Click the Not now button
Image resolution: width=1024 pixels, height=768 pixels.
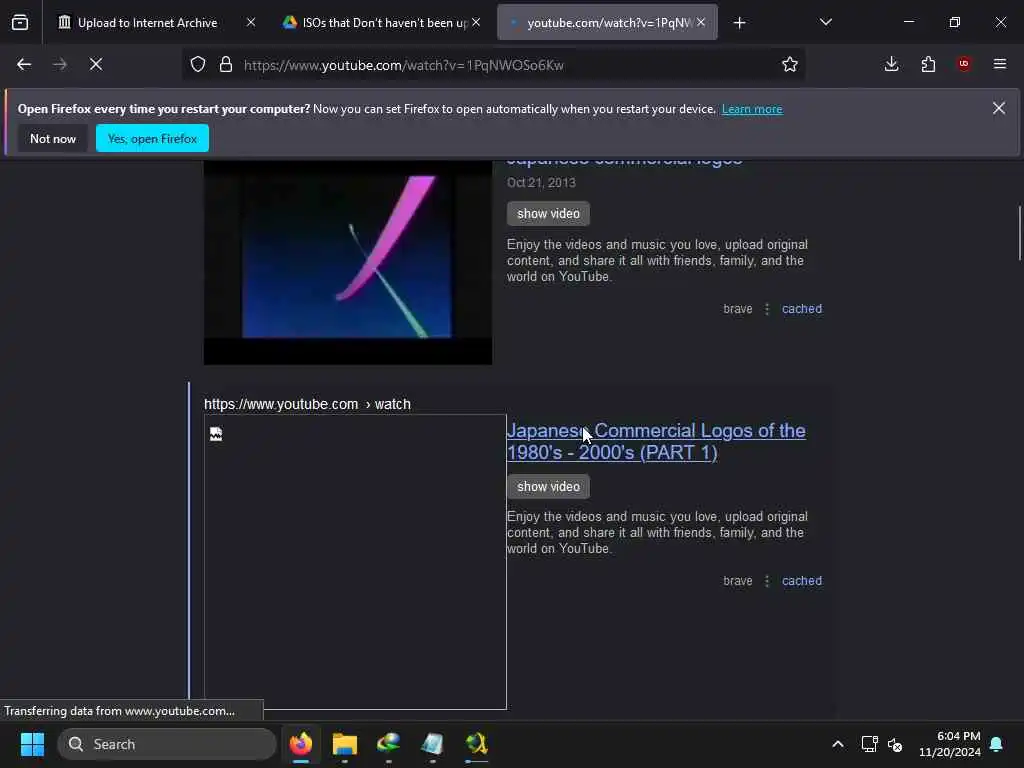coord(53,138)
